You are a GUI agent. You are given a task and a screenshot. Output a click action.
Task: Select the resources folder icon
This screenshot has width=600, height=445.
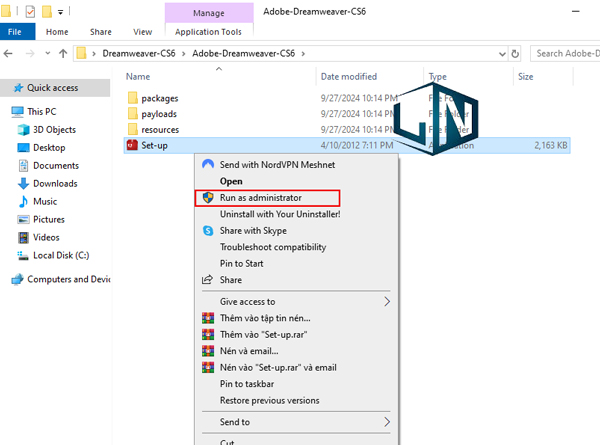point(133,129)
